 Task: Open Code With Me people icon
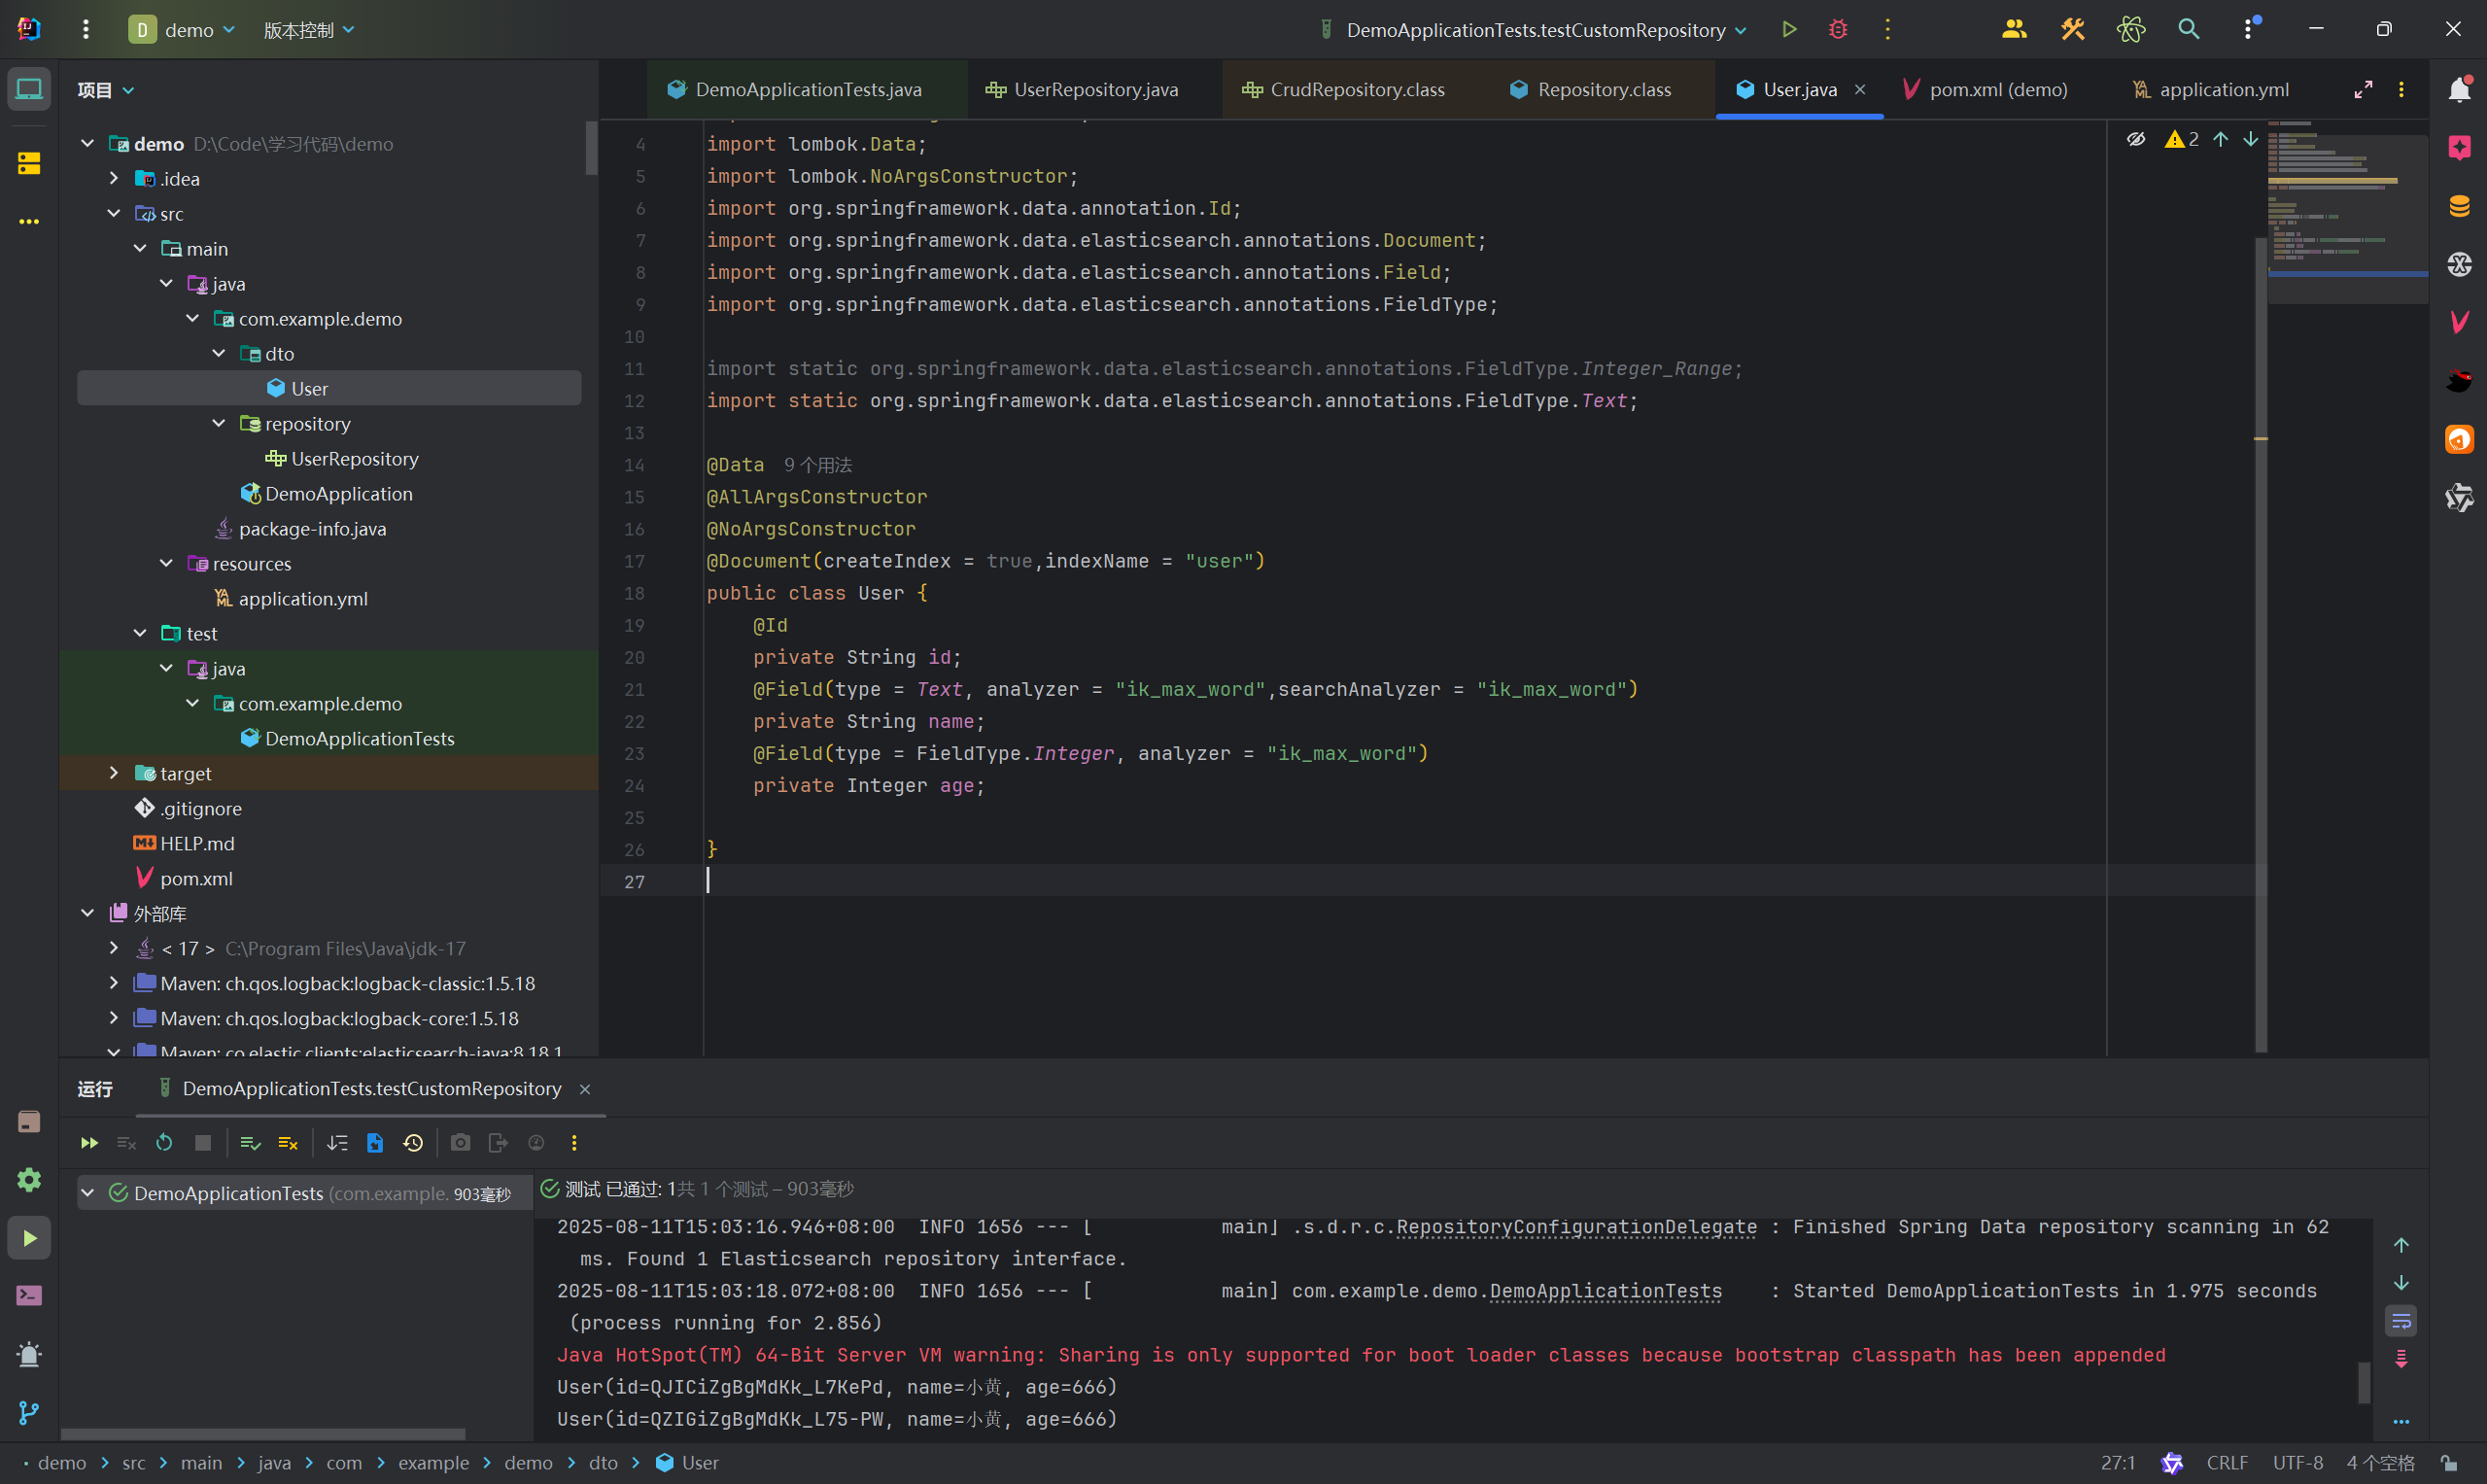pos(2014,29)
